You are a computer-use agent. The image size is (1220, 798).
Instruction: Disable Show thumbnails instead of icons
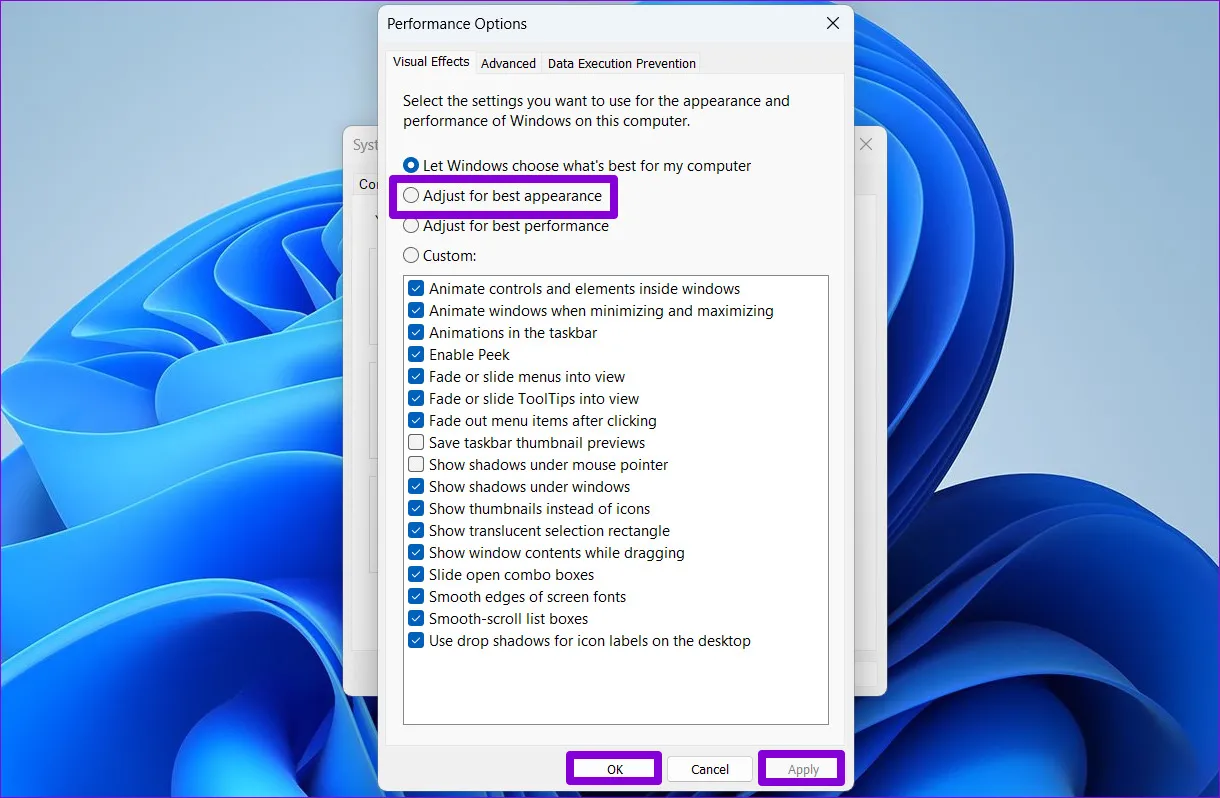click(416, 508)
